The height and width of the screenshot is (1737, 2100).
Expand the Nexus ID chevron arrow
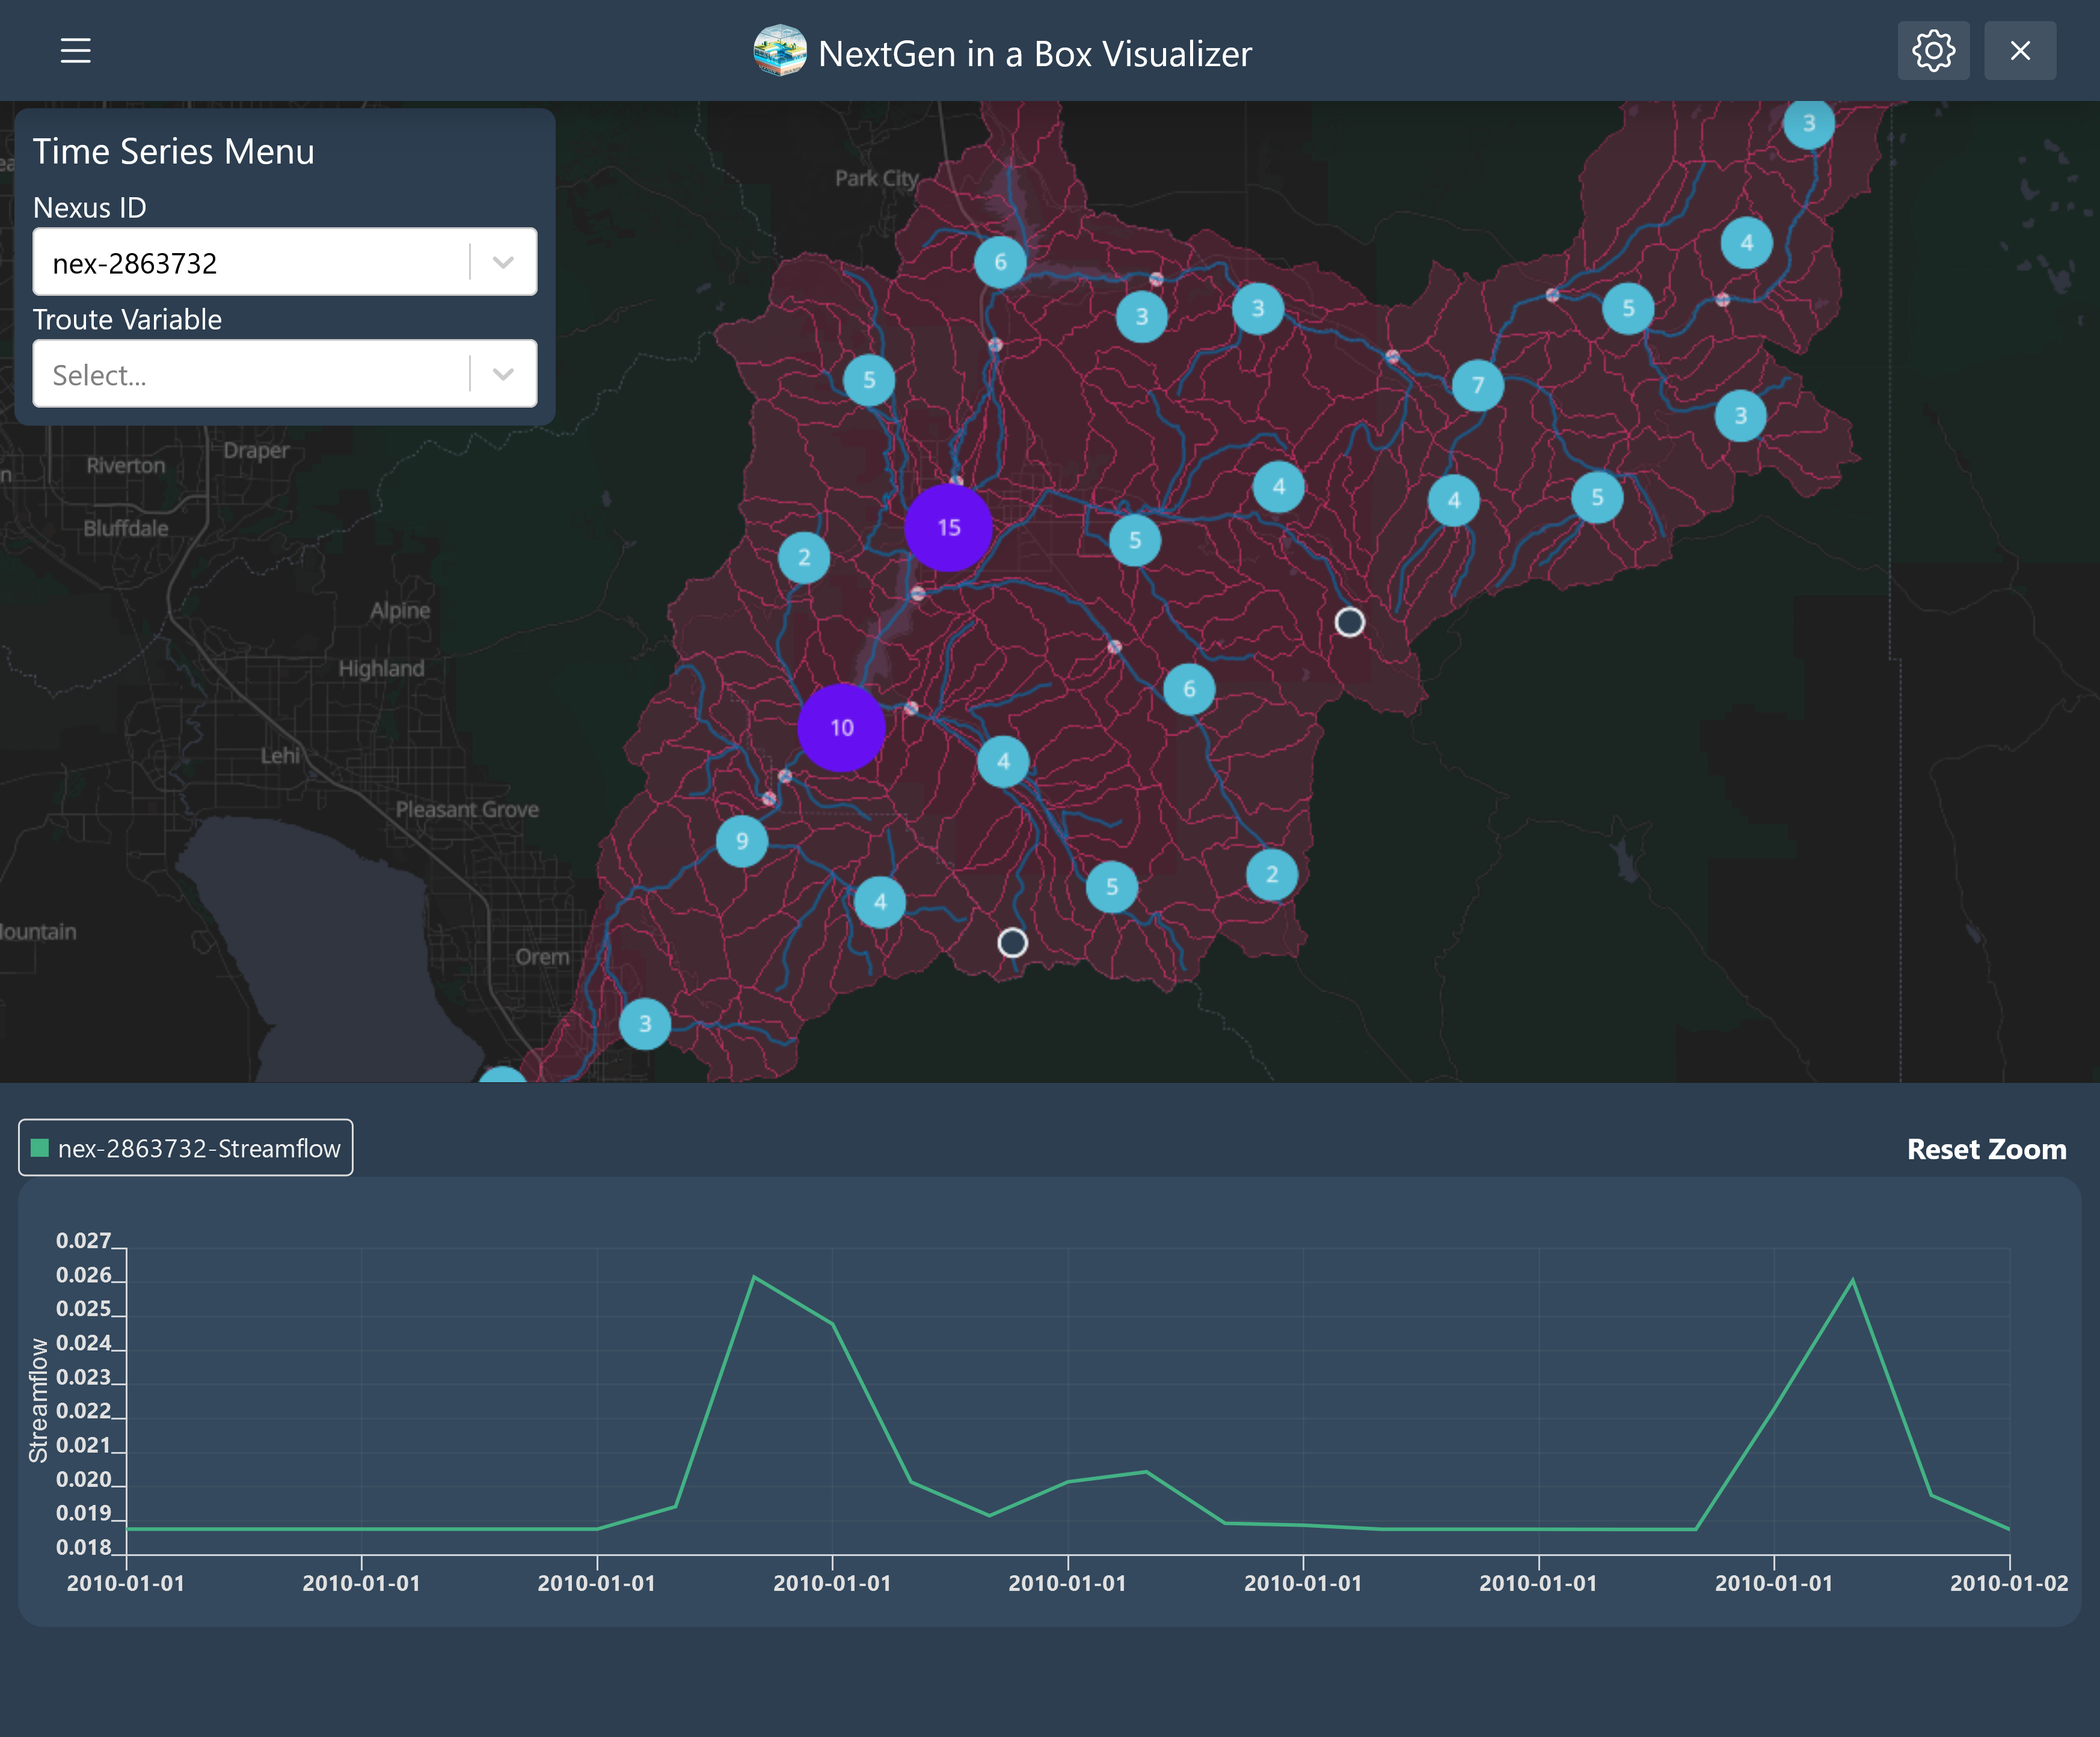pos(503,262)
